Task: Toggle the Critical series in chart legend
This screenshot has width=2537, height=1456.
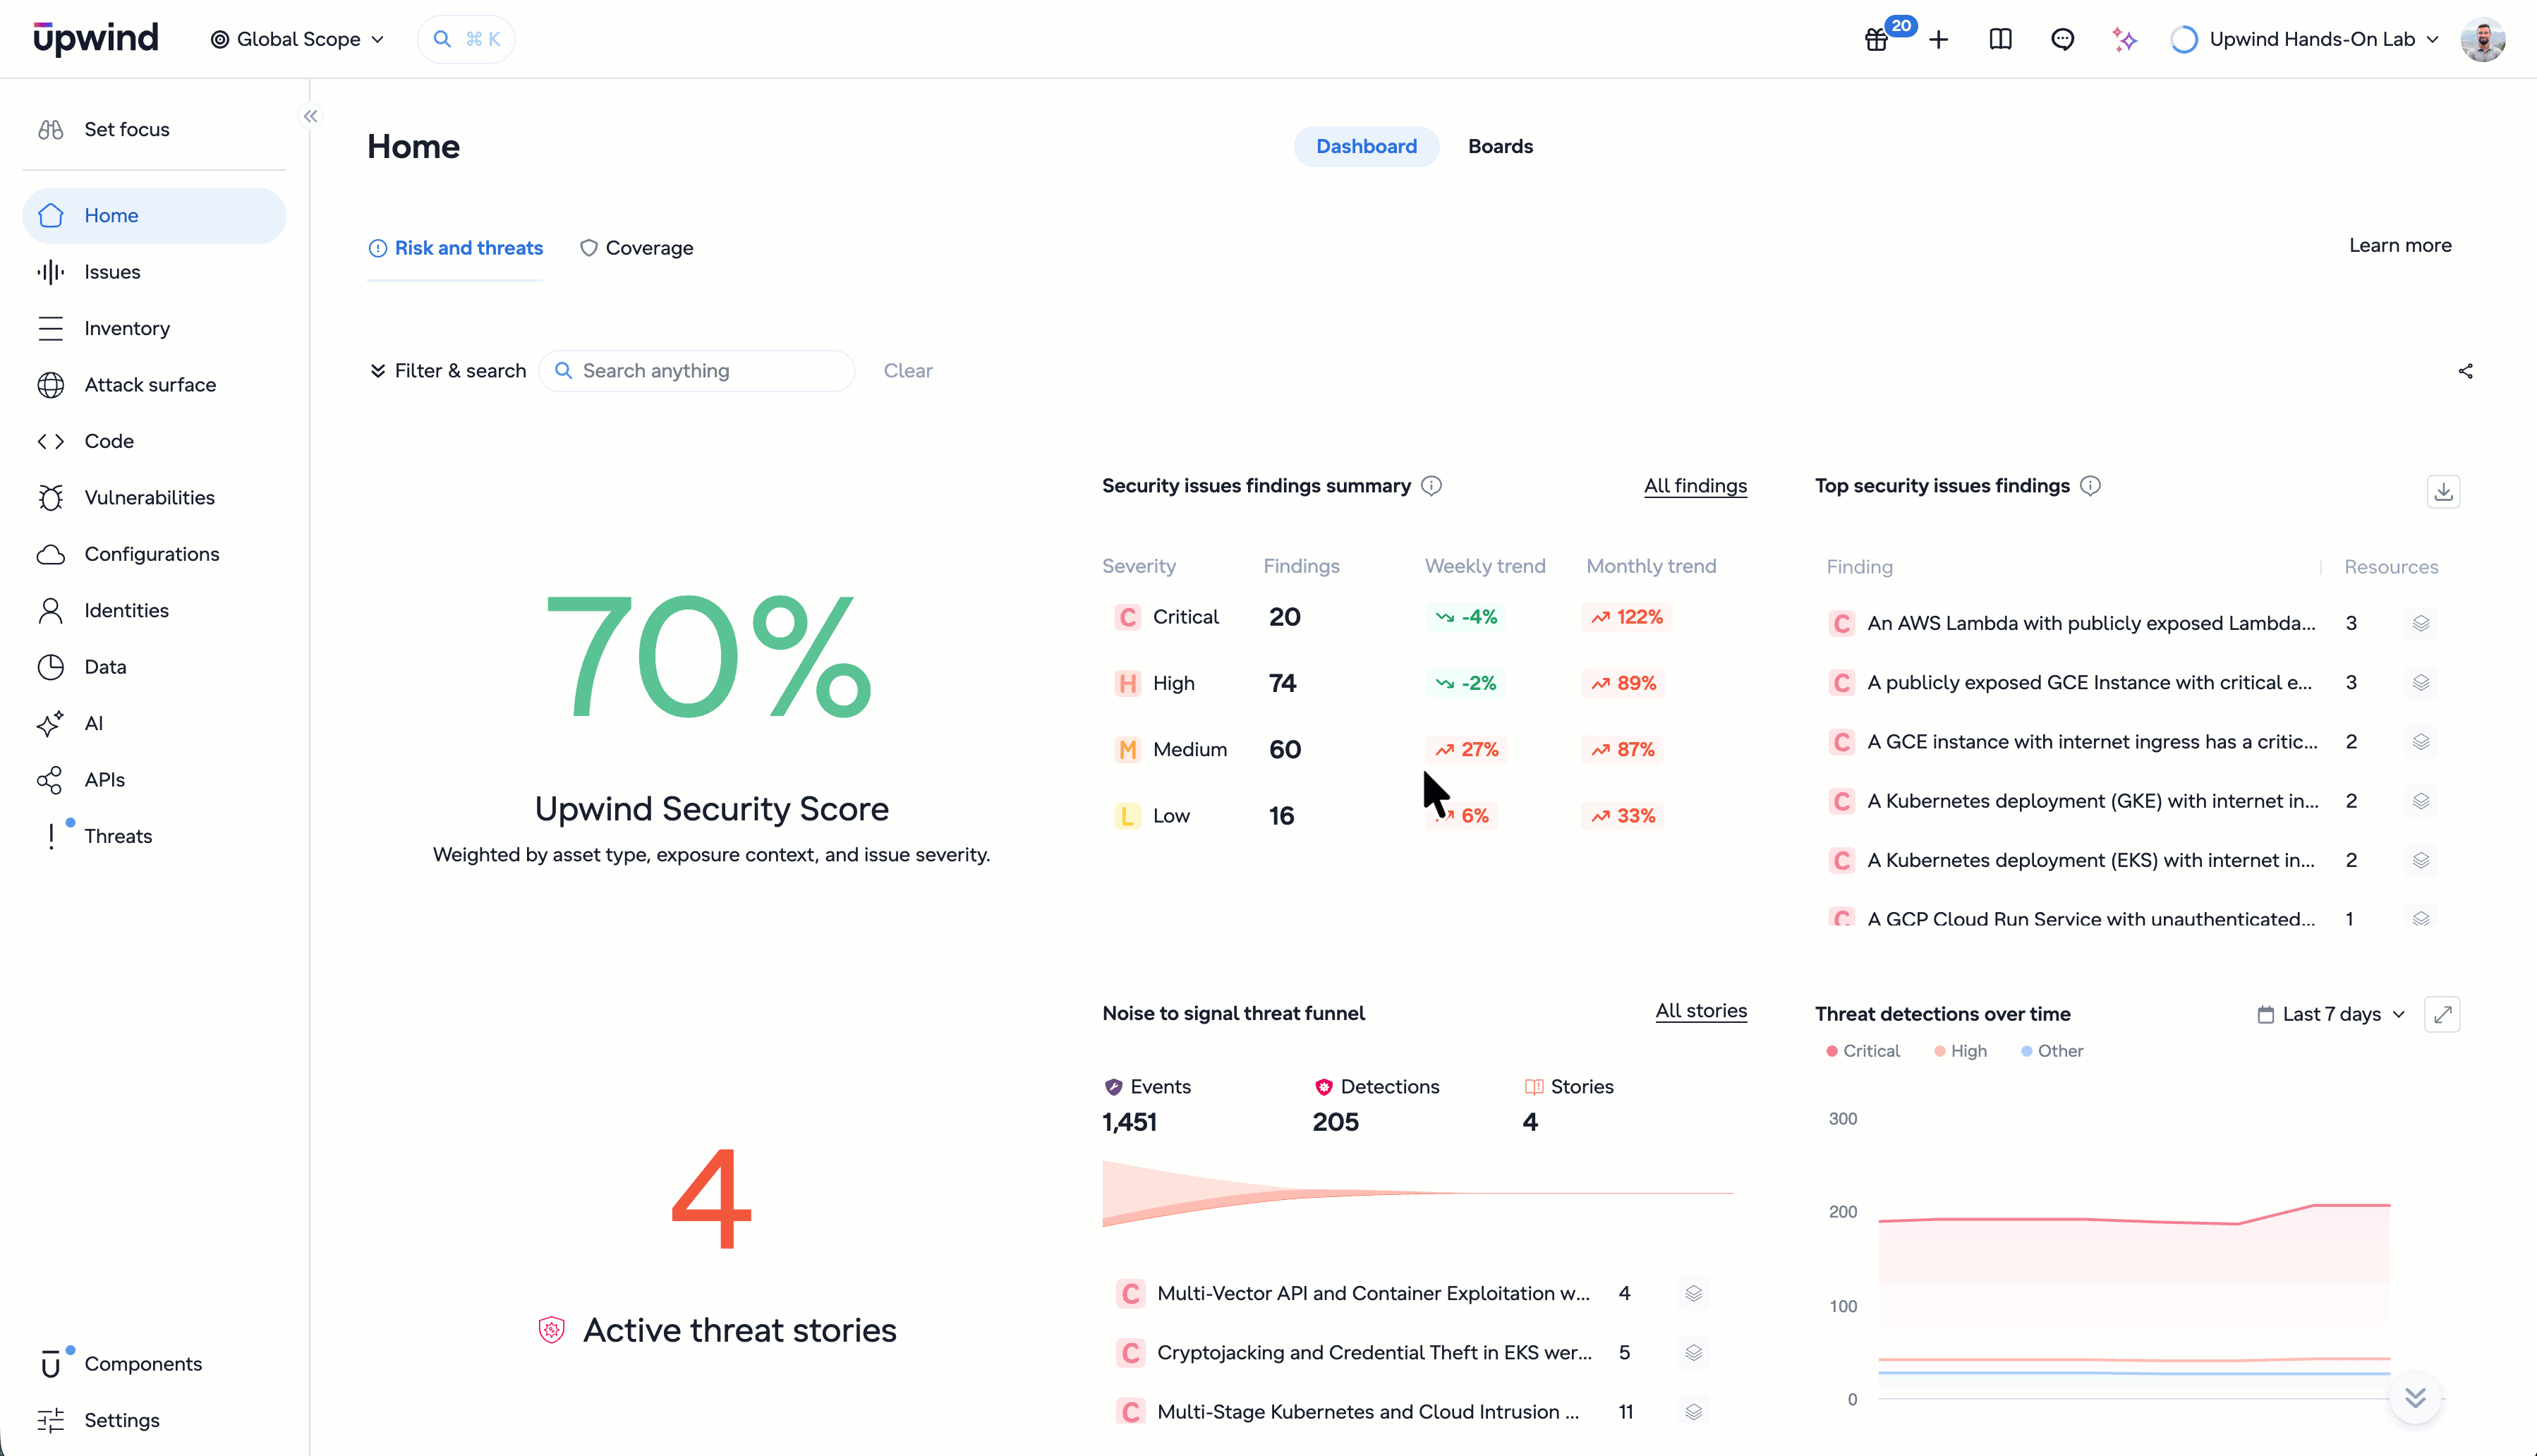Action: click(x=1863, y=1051)
